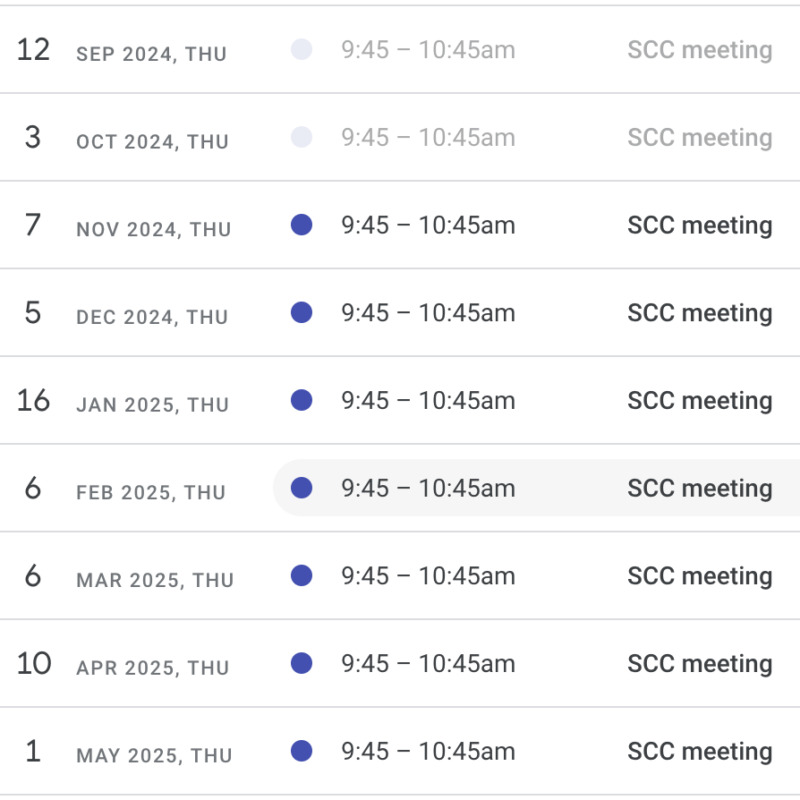Open SCC meeting title on 7 Nov 2024
The image size is (800, 800).
click(x=699, y=226)
